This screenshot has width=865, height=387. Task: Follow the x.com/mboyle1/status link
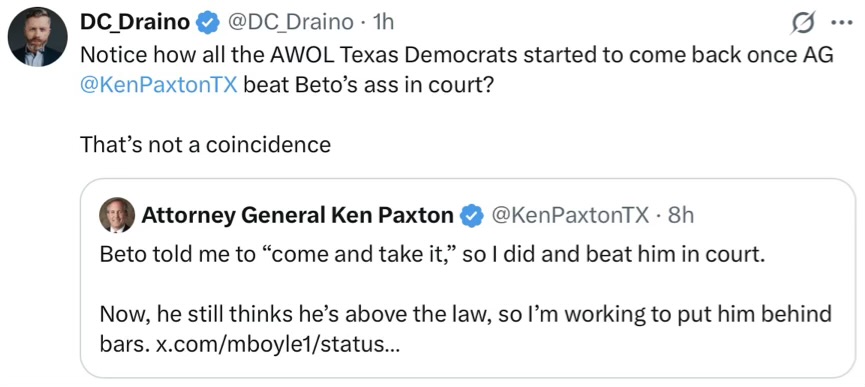click(x=277, y=345)
